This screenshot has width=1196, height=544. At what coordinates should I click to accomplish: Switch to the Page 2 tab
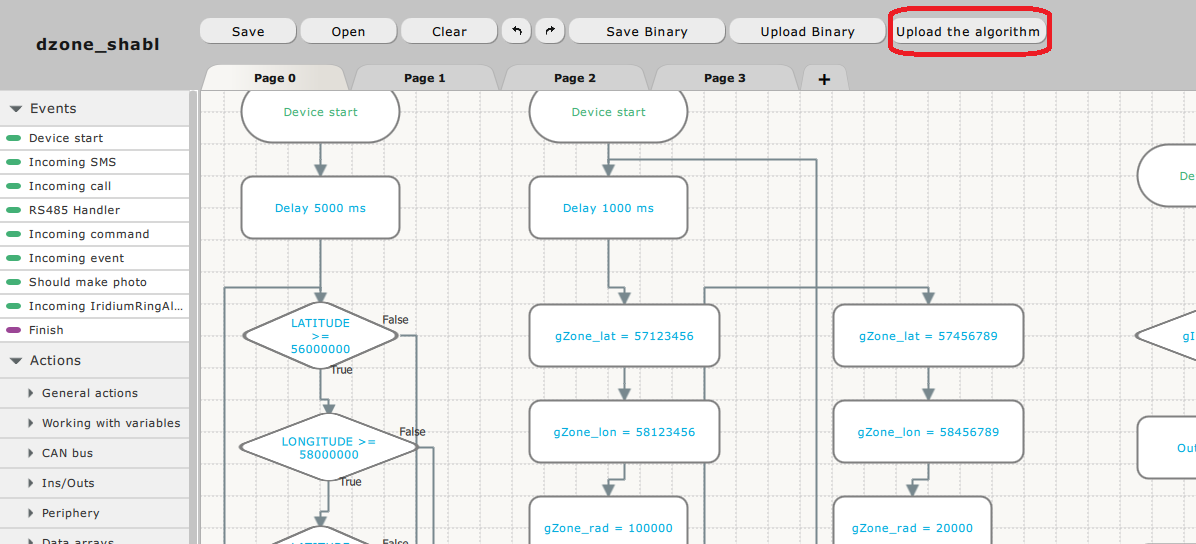[575, 78]
